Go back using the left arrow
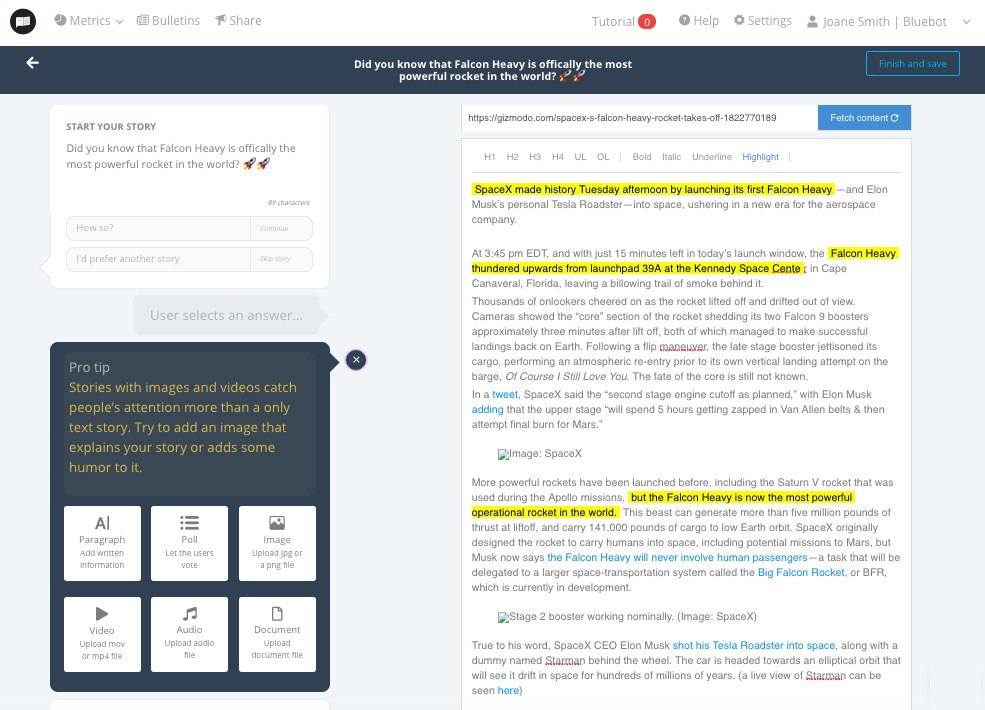This screenshot has height=710, width=985. pos(33,62)
